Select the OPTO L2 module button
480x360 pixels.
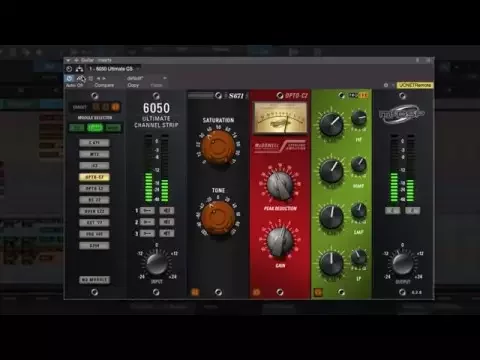coord(94,188)
